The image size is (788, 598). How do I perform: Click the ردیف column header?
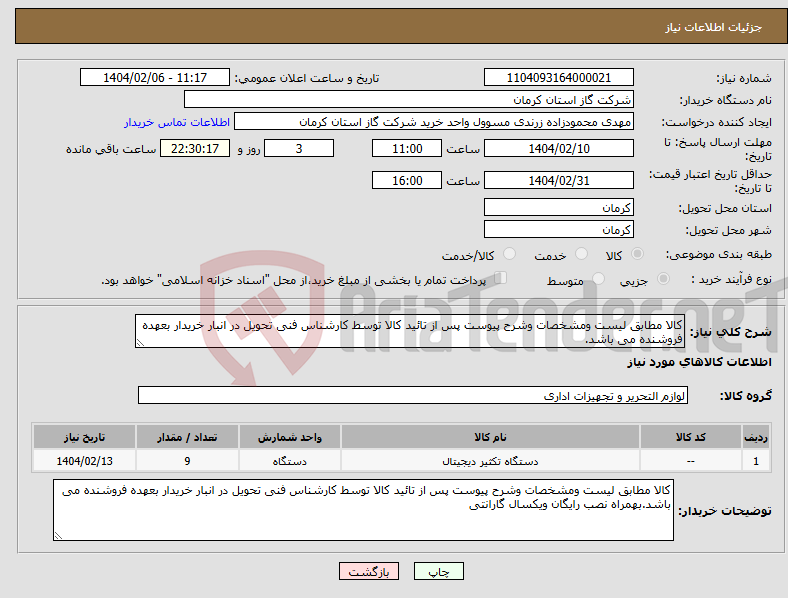(756, 437)
